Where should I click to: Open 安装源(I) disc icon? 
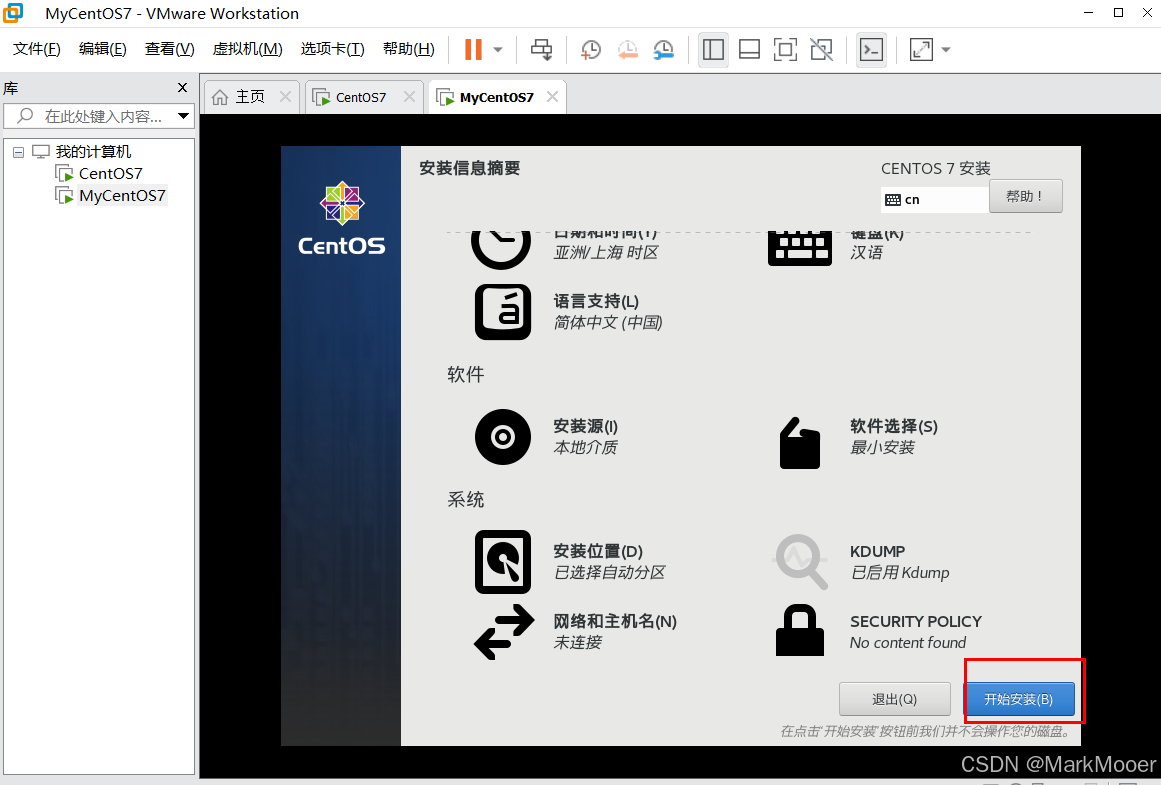(503, 437)
